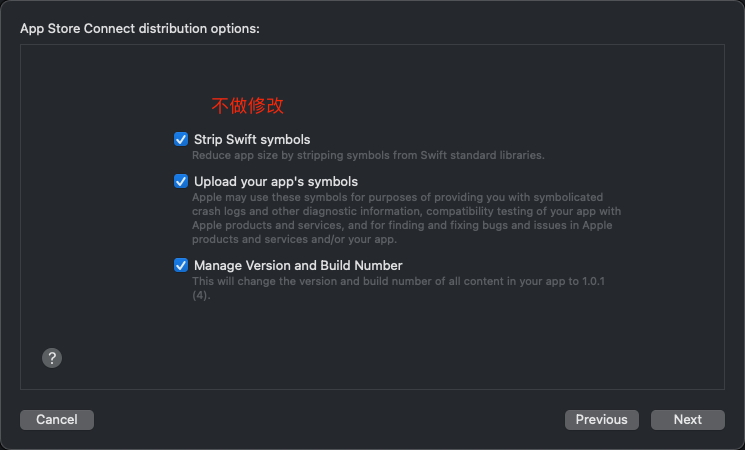Click the Apple may use these symbols paragraph
This screenshot has width=745, height=450.
pos(406,218)
